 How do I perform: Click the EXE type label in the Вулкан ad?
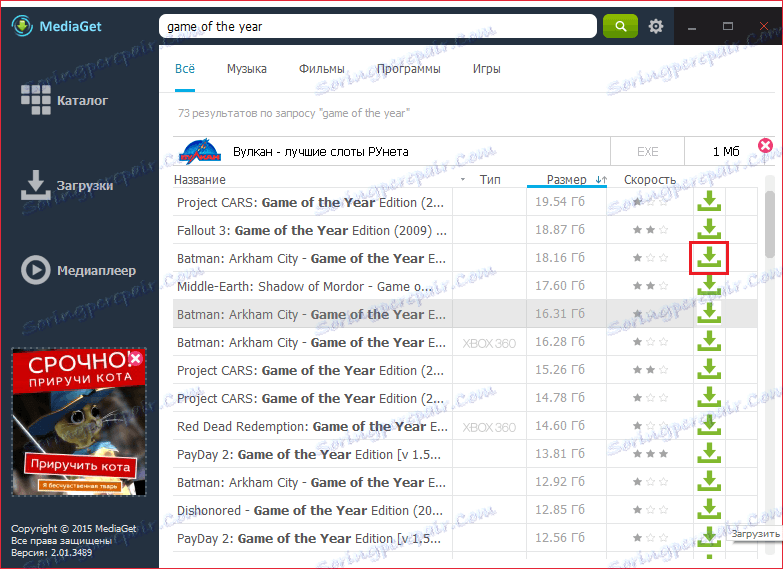click(647, 152)
